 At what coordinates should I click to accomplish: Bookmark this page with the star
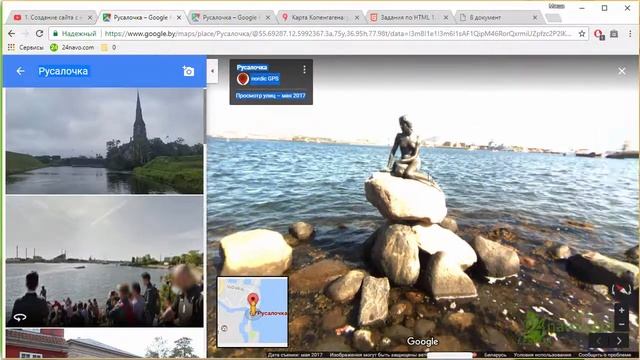click(x=582, y=33)
